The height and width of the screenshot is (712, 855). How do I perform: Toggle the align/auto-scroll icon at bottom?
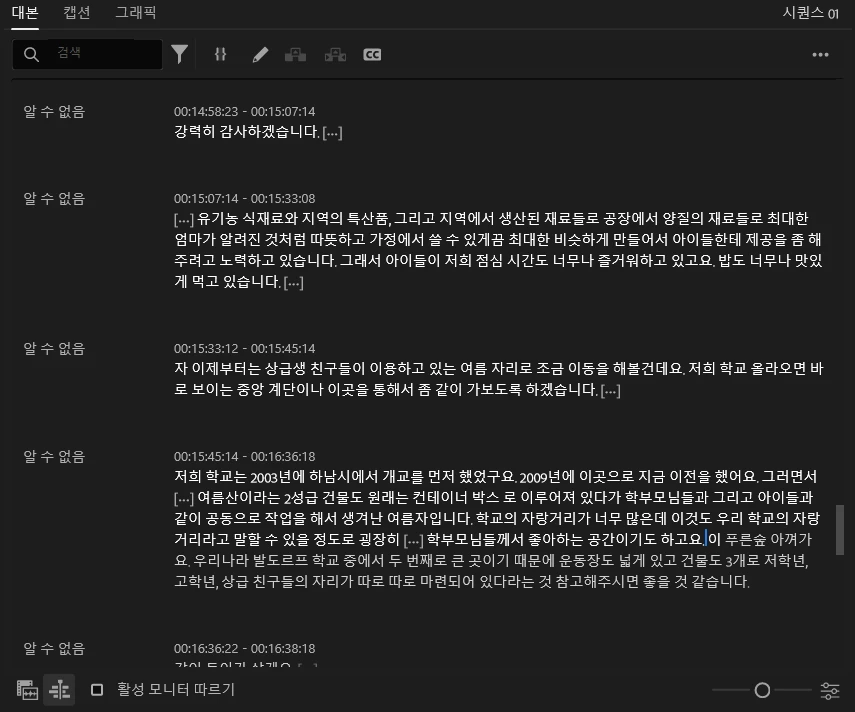pos(59,690)
